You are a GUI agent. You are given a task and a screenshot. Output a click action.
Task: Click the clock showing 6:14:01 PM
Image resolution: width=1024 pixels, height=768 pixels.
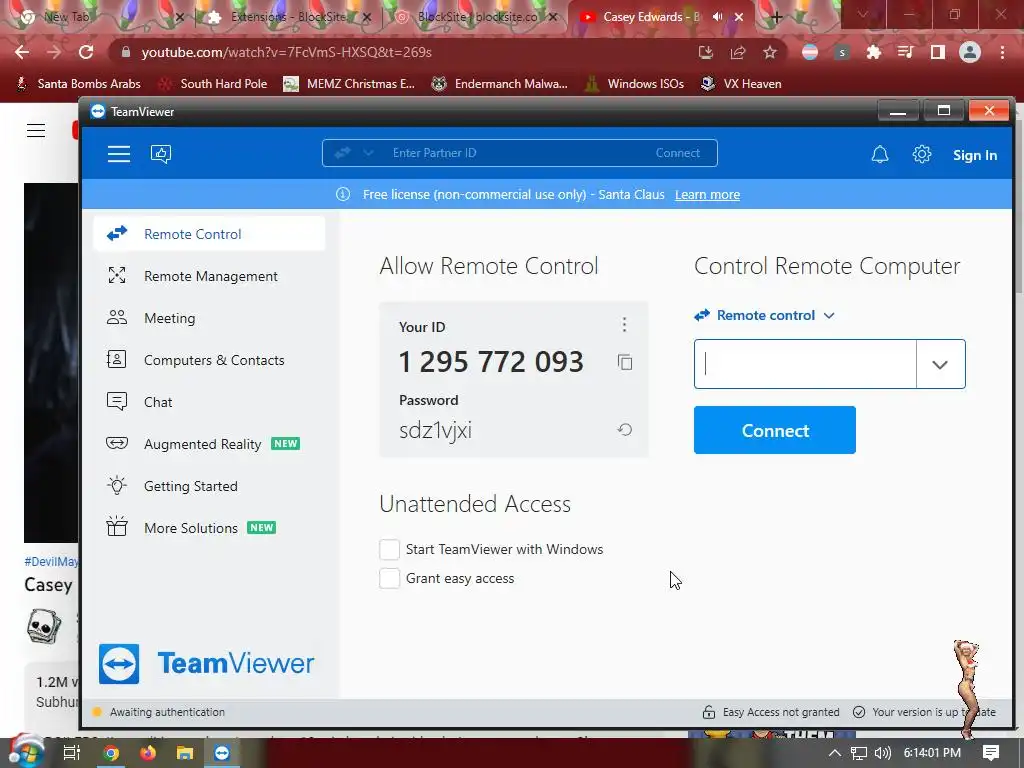[932, 753]
